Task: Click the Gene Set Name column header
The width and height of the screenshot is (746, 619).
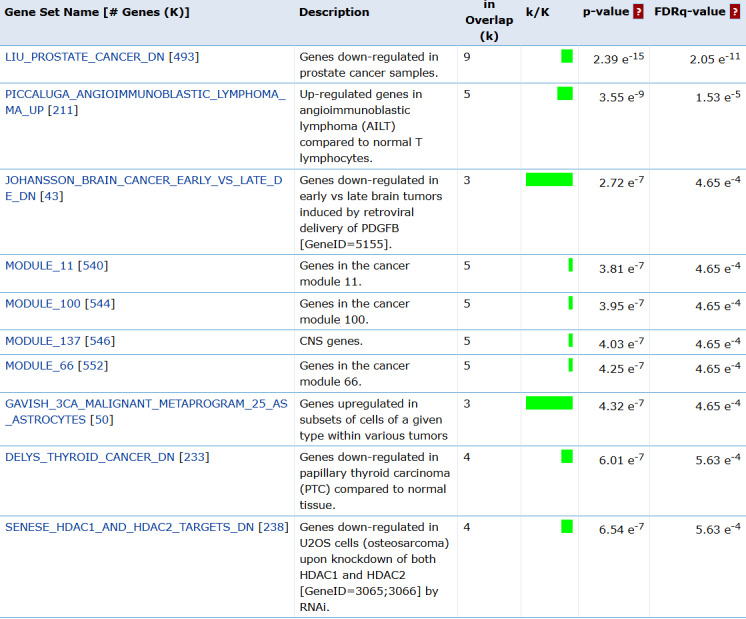Action: point(97,12)
